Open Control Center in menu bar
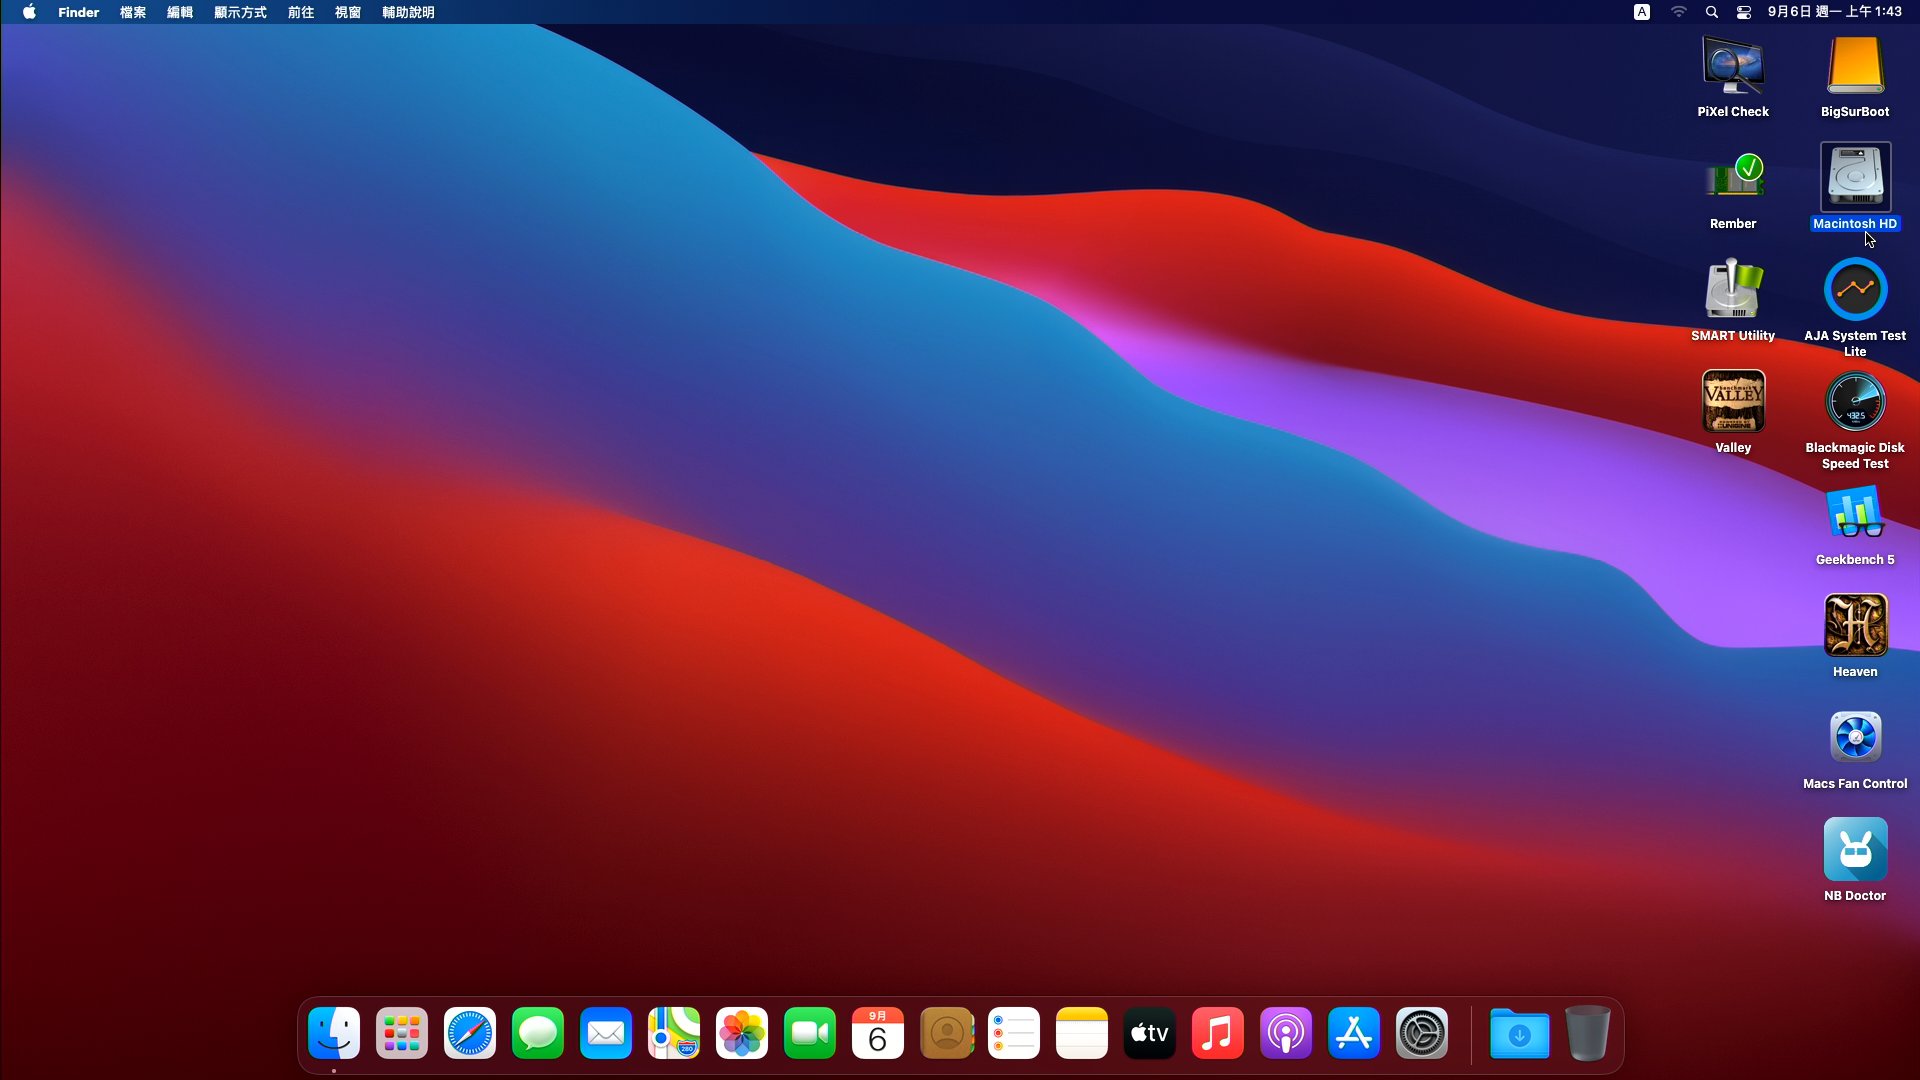This screenshot has height=1080, width=1920. [x=1743, y=12]
